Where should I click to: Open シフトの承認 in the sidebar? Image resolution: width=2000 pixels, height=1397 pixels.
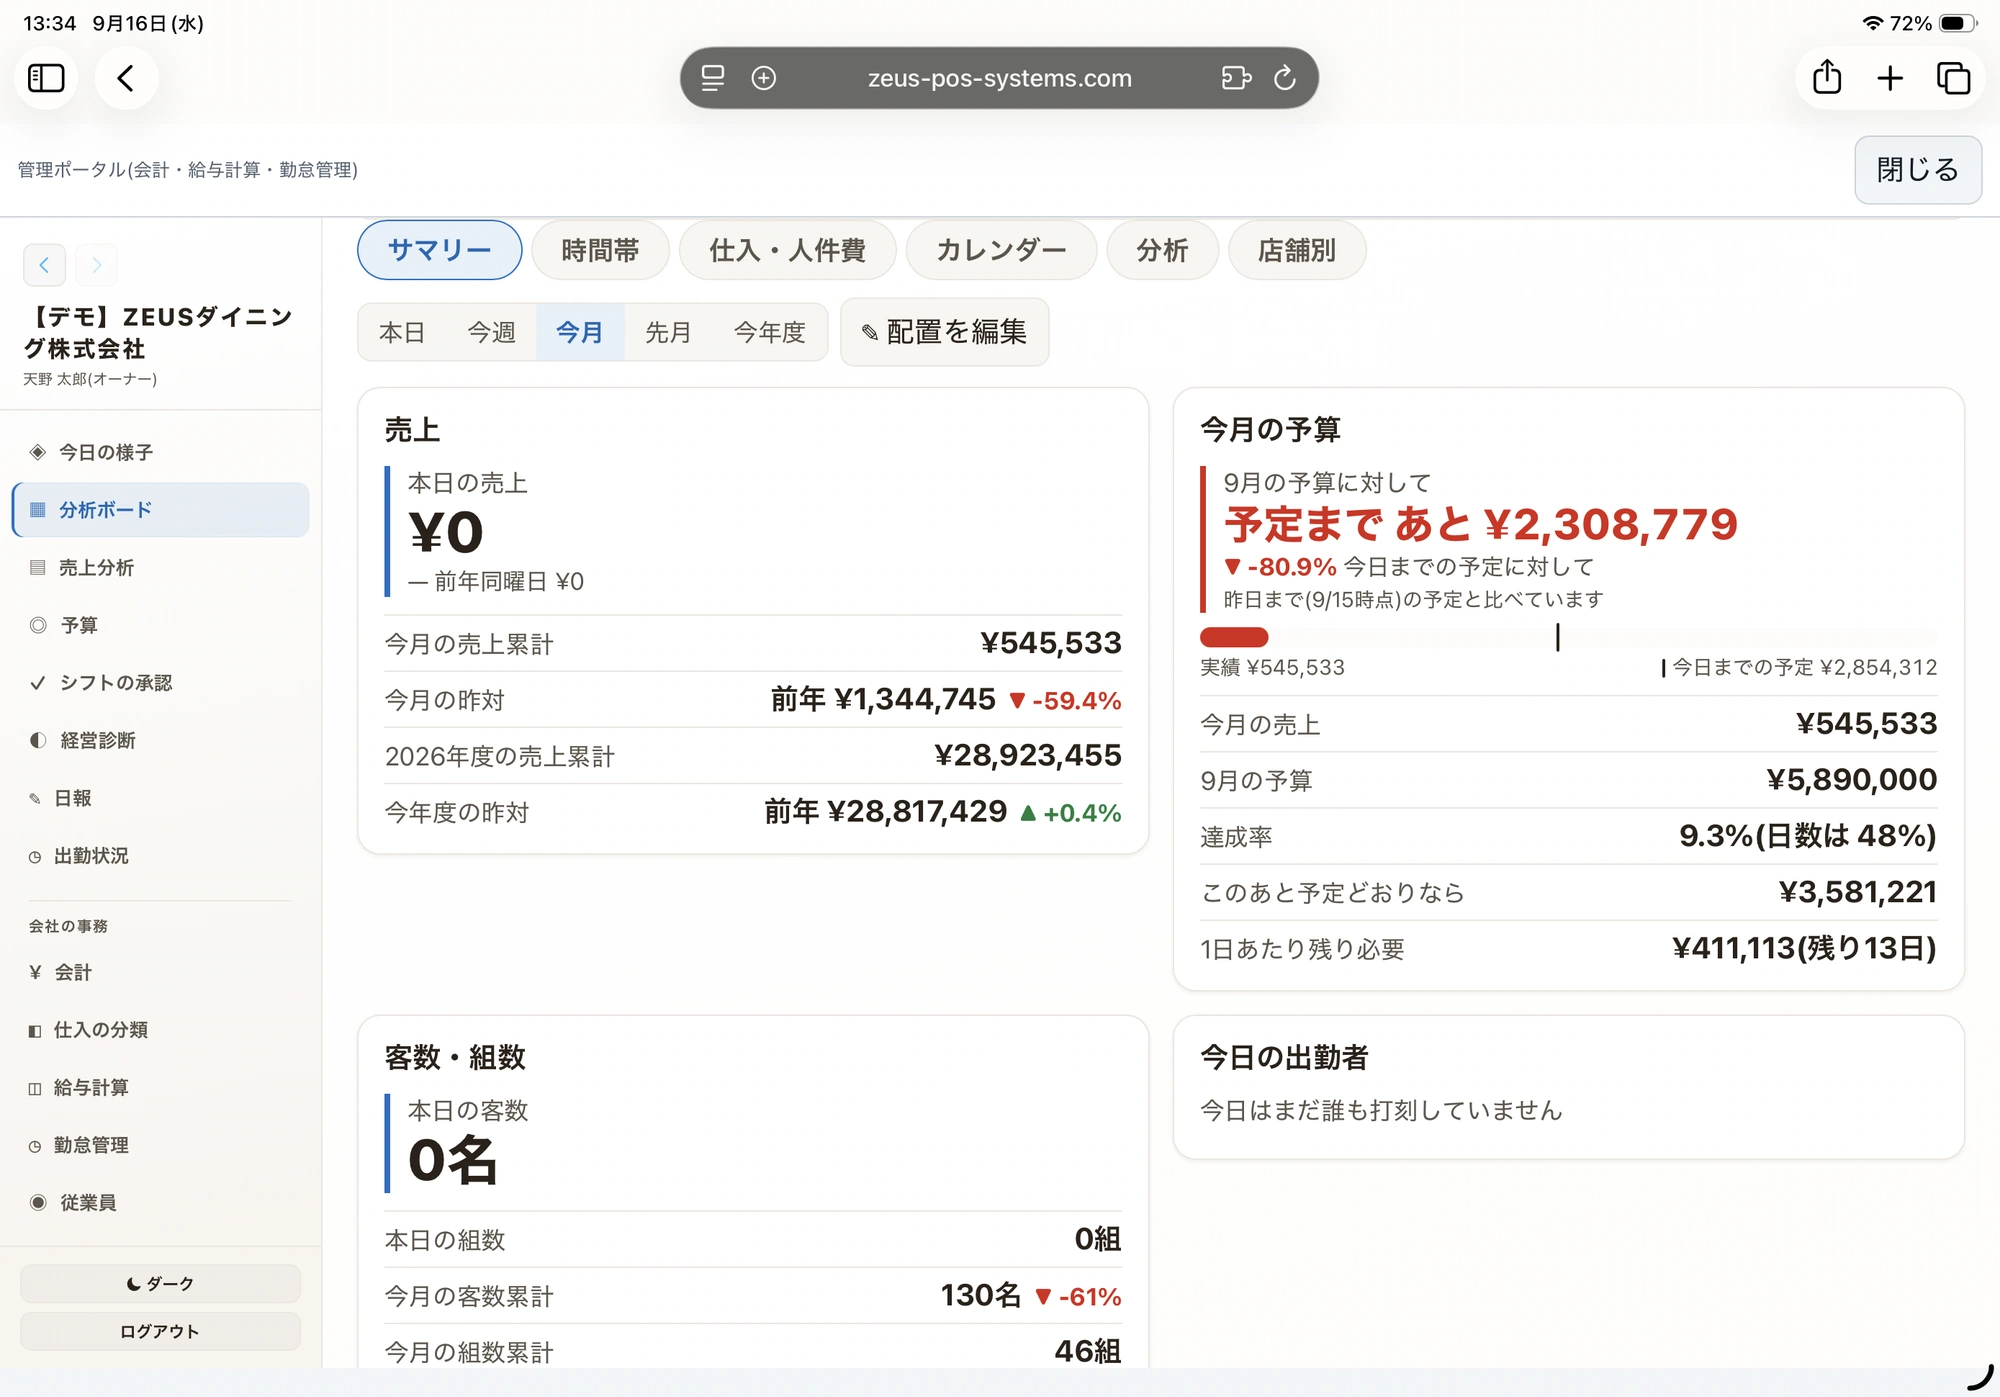pyautogui.click(x=160, y=683)
